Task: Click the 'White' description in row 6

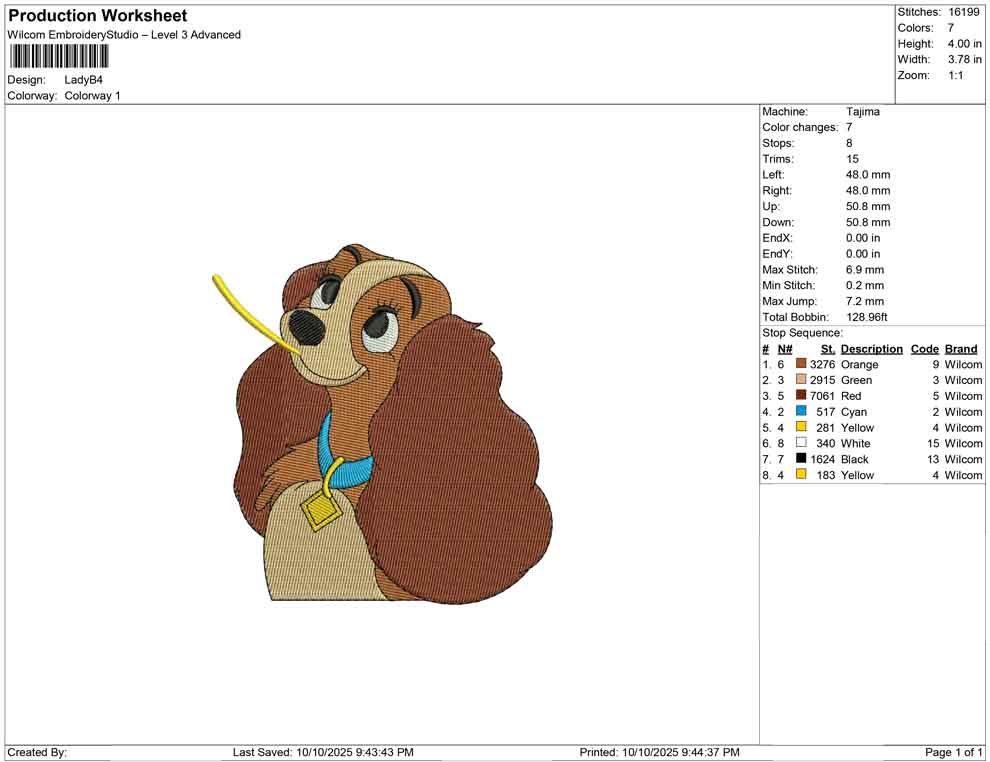Action: tap(856, 443)
